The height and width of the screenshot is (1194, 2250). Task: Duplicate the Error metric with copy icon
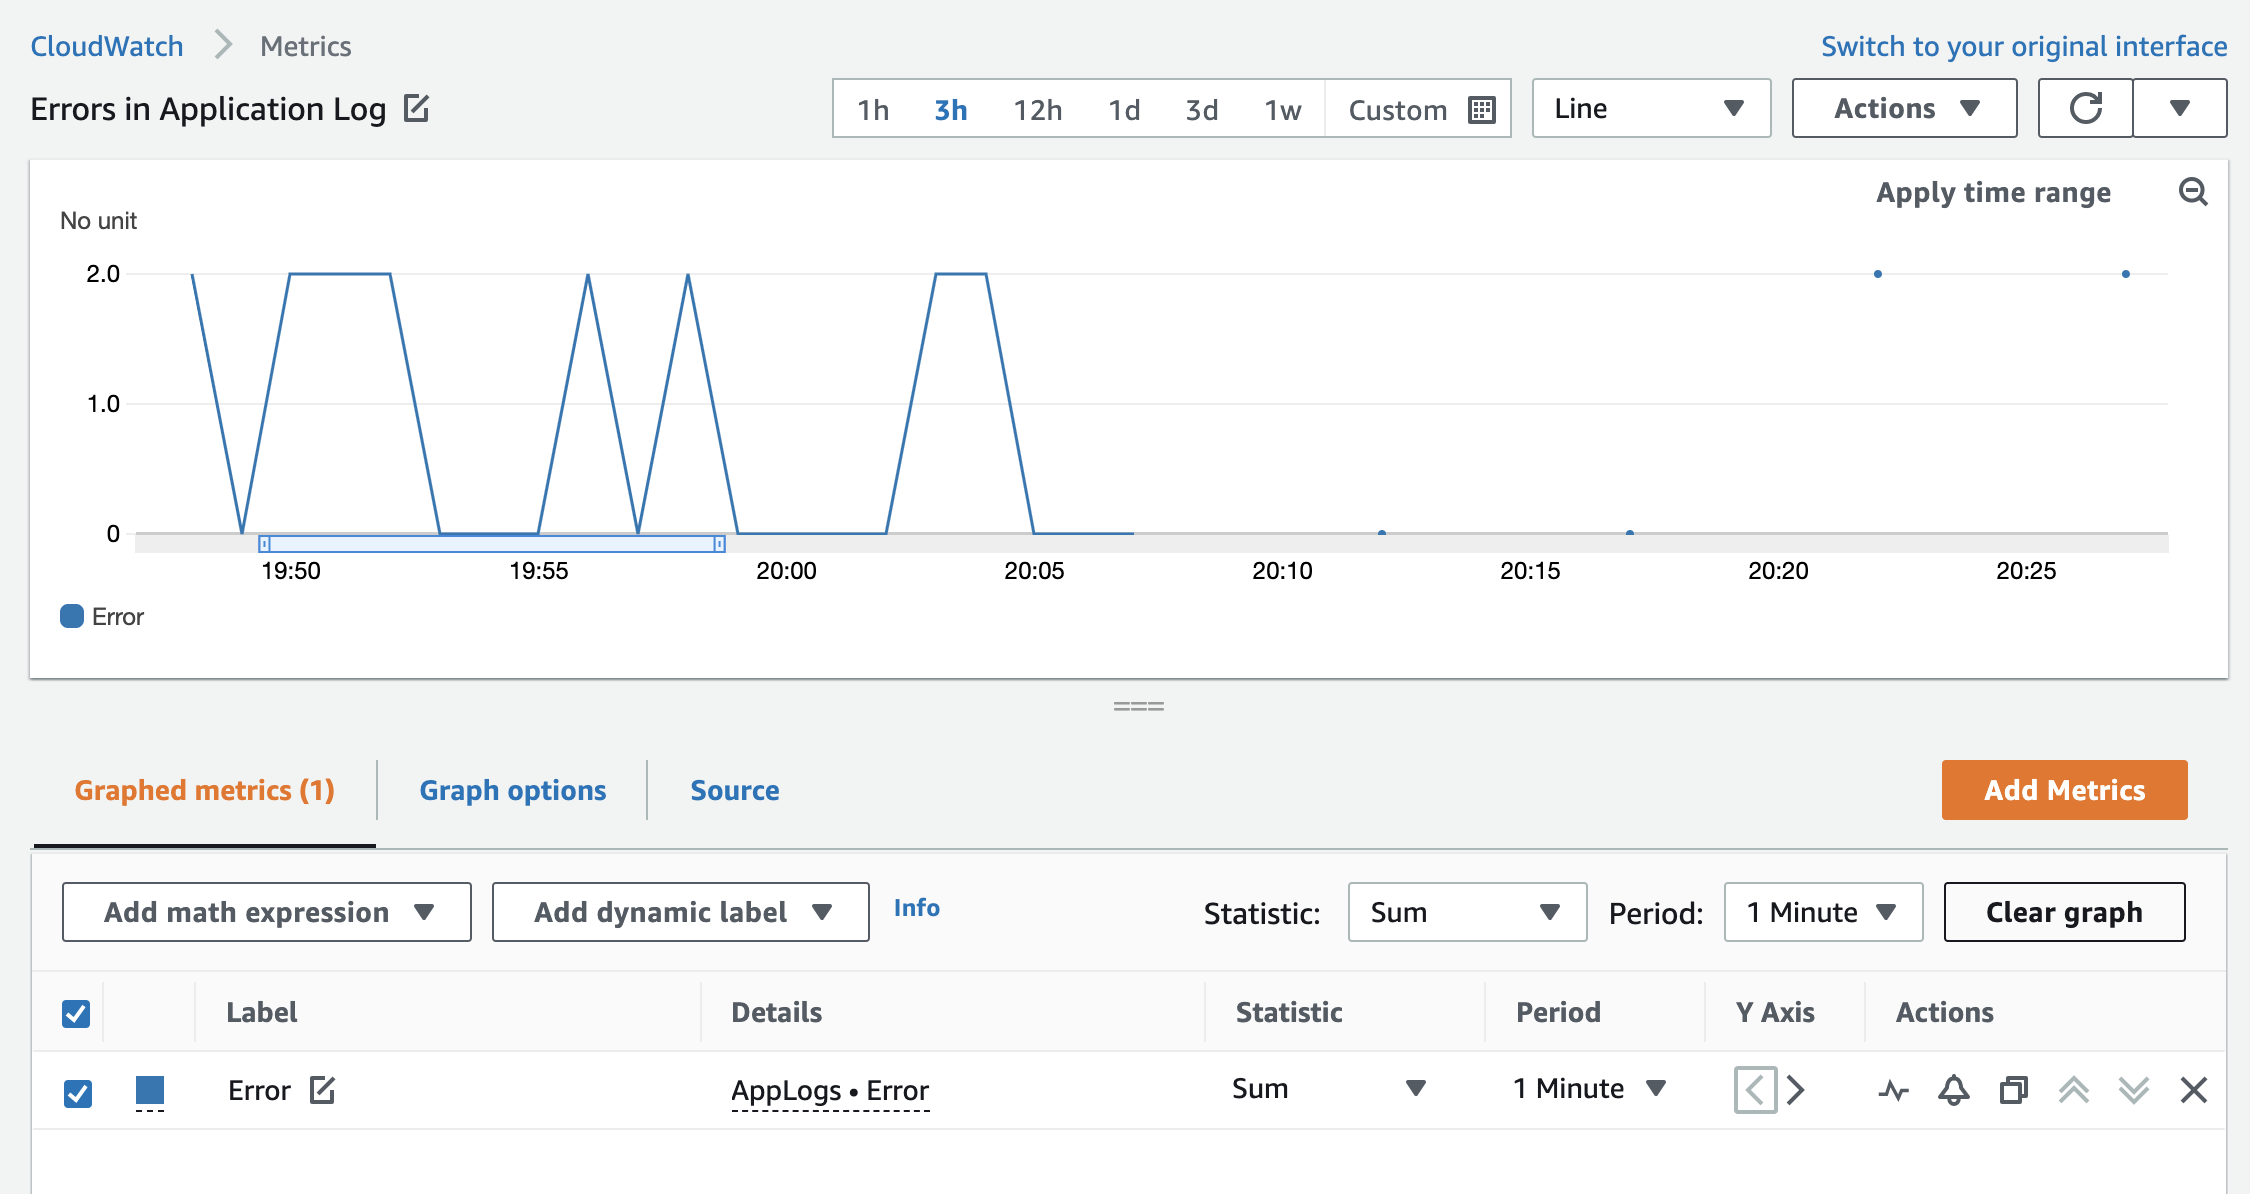(2013, 1090)
